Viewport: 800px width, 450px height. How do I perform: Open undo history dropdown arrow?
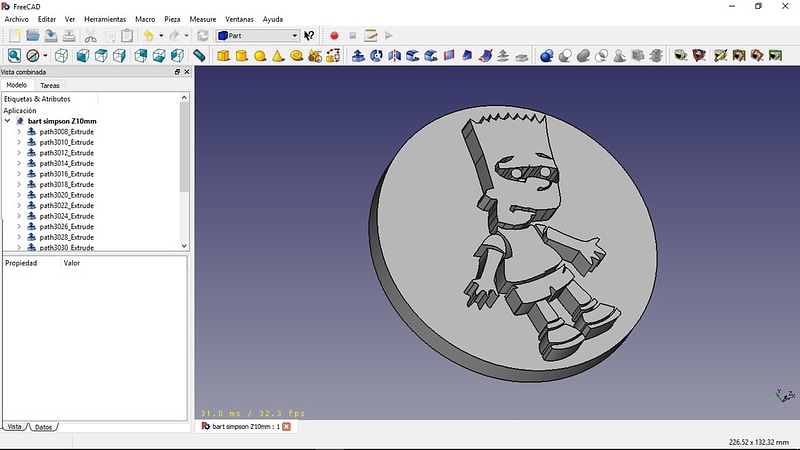pos(161,36)
